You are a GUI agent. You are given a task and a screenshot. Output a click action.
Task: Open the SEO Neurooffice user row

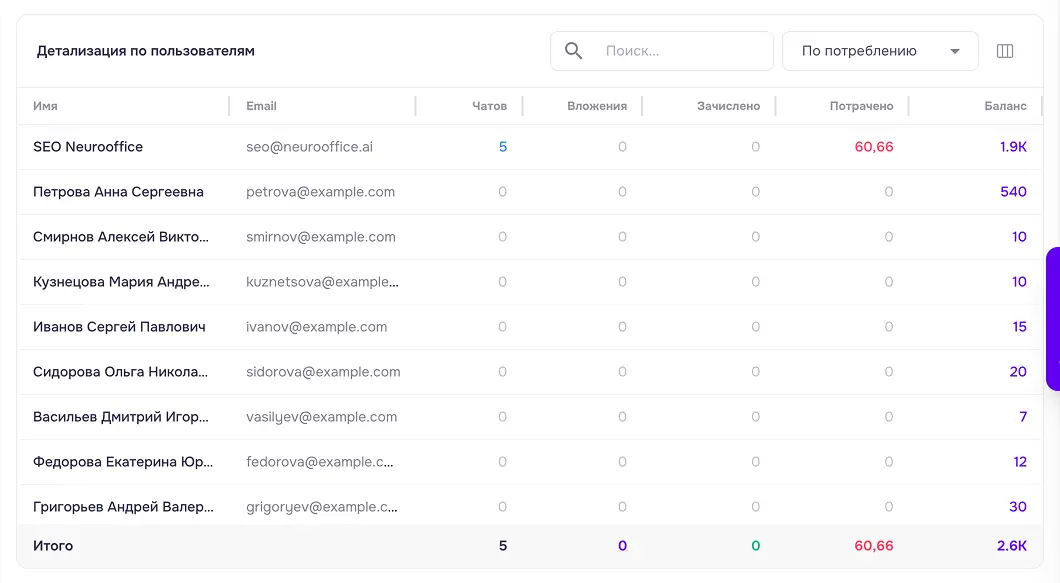530,147
